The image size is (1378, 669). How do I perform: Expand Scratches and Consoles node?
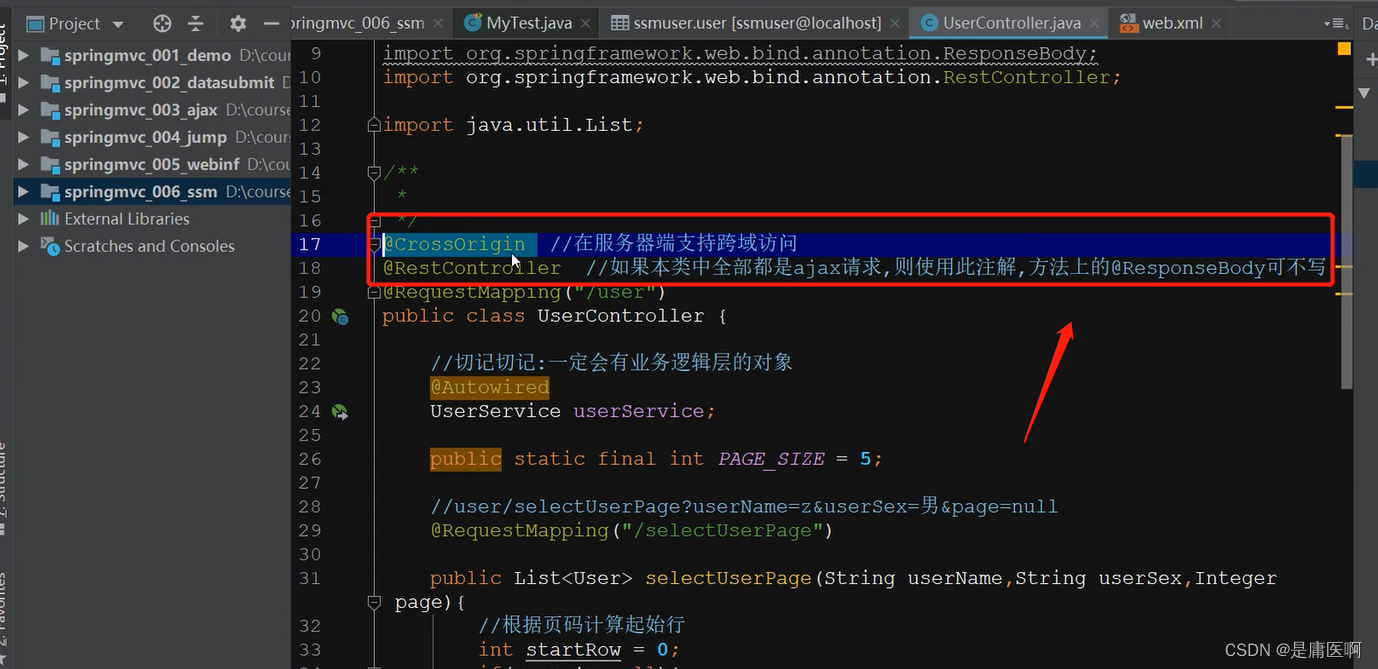pos(24,246)
